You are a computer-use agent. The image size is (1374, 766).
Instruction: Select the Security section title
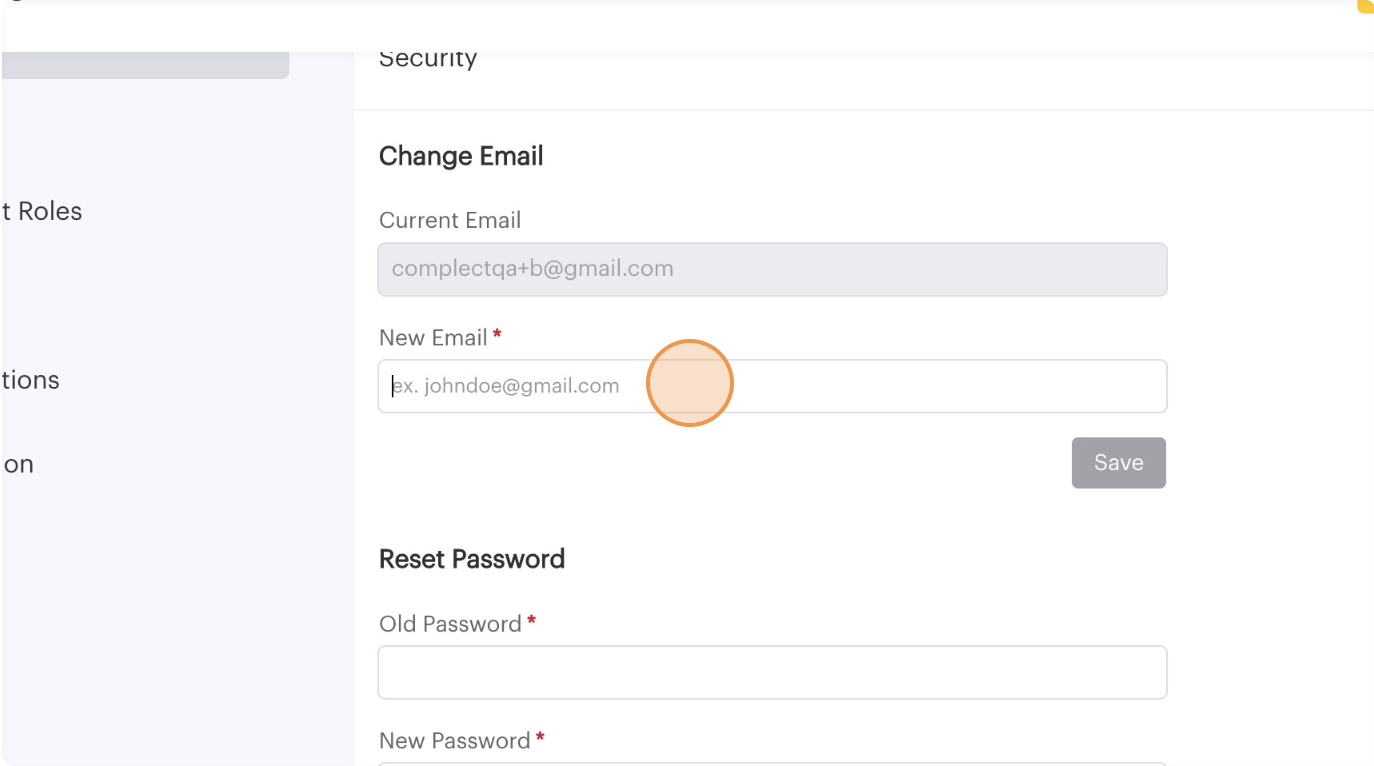(x=427, y=58)
